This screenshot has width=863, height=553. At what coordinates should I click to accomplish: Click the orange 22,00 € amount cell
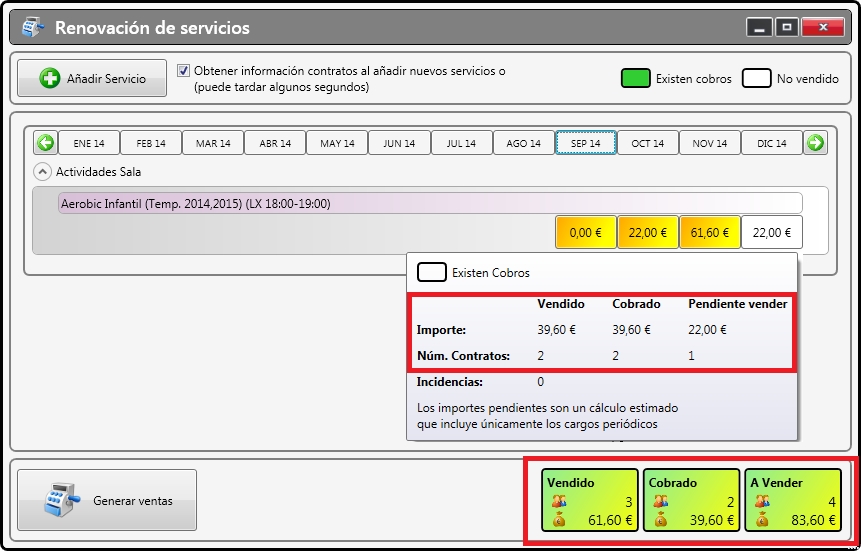pyautogui.click(x=648, y=233)
